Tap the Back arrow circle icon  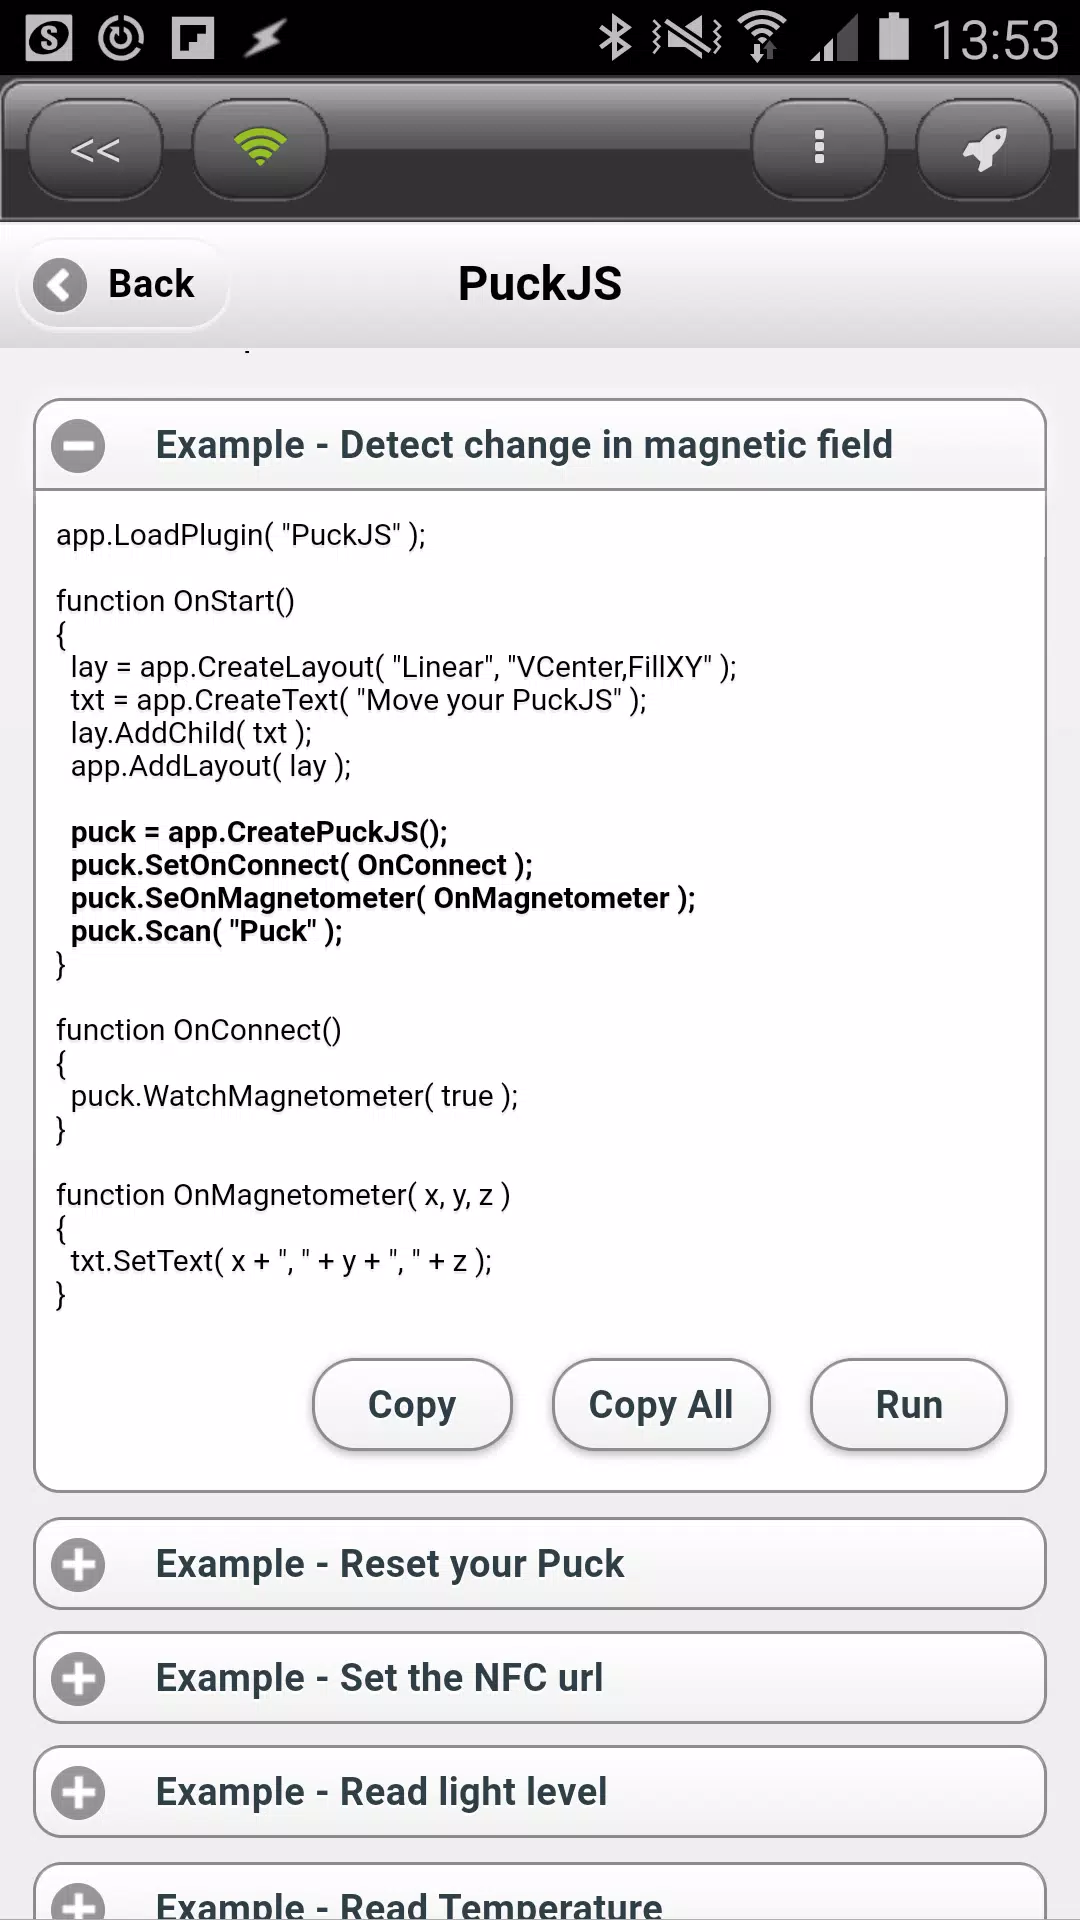tap(60, 285)
